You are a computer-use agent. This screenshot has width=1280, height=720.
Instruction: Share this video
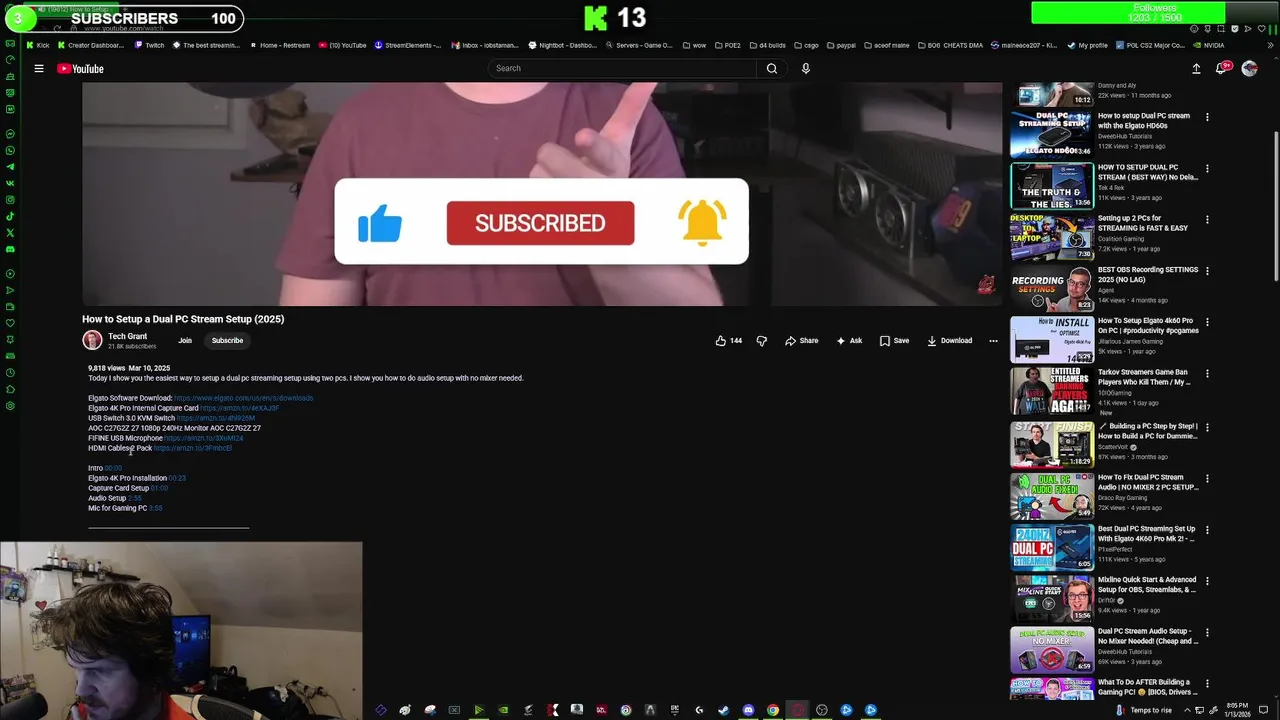click(x=802, y=341)
